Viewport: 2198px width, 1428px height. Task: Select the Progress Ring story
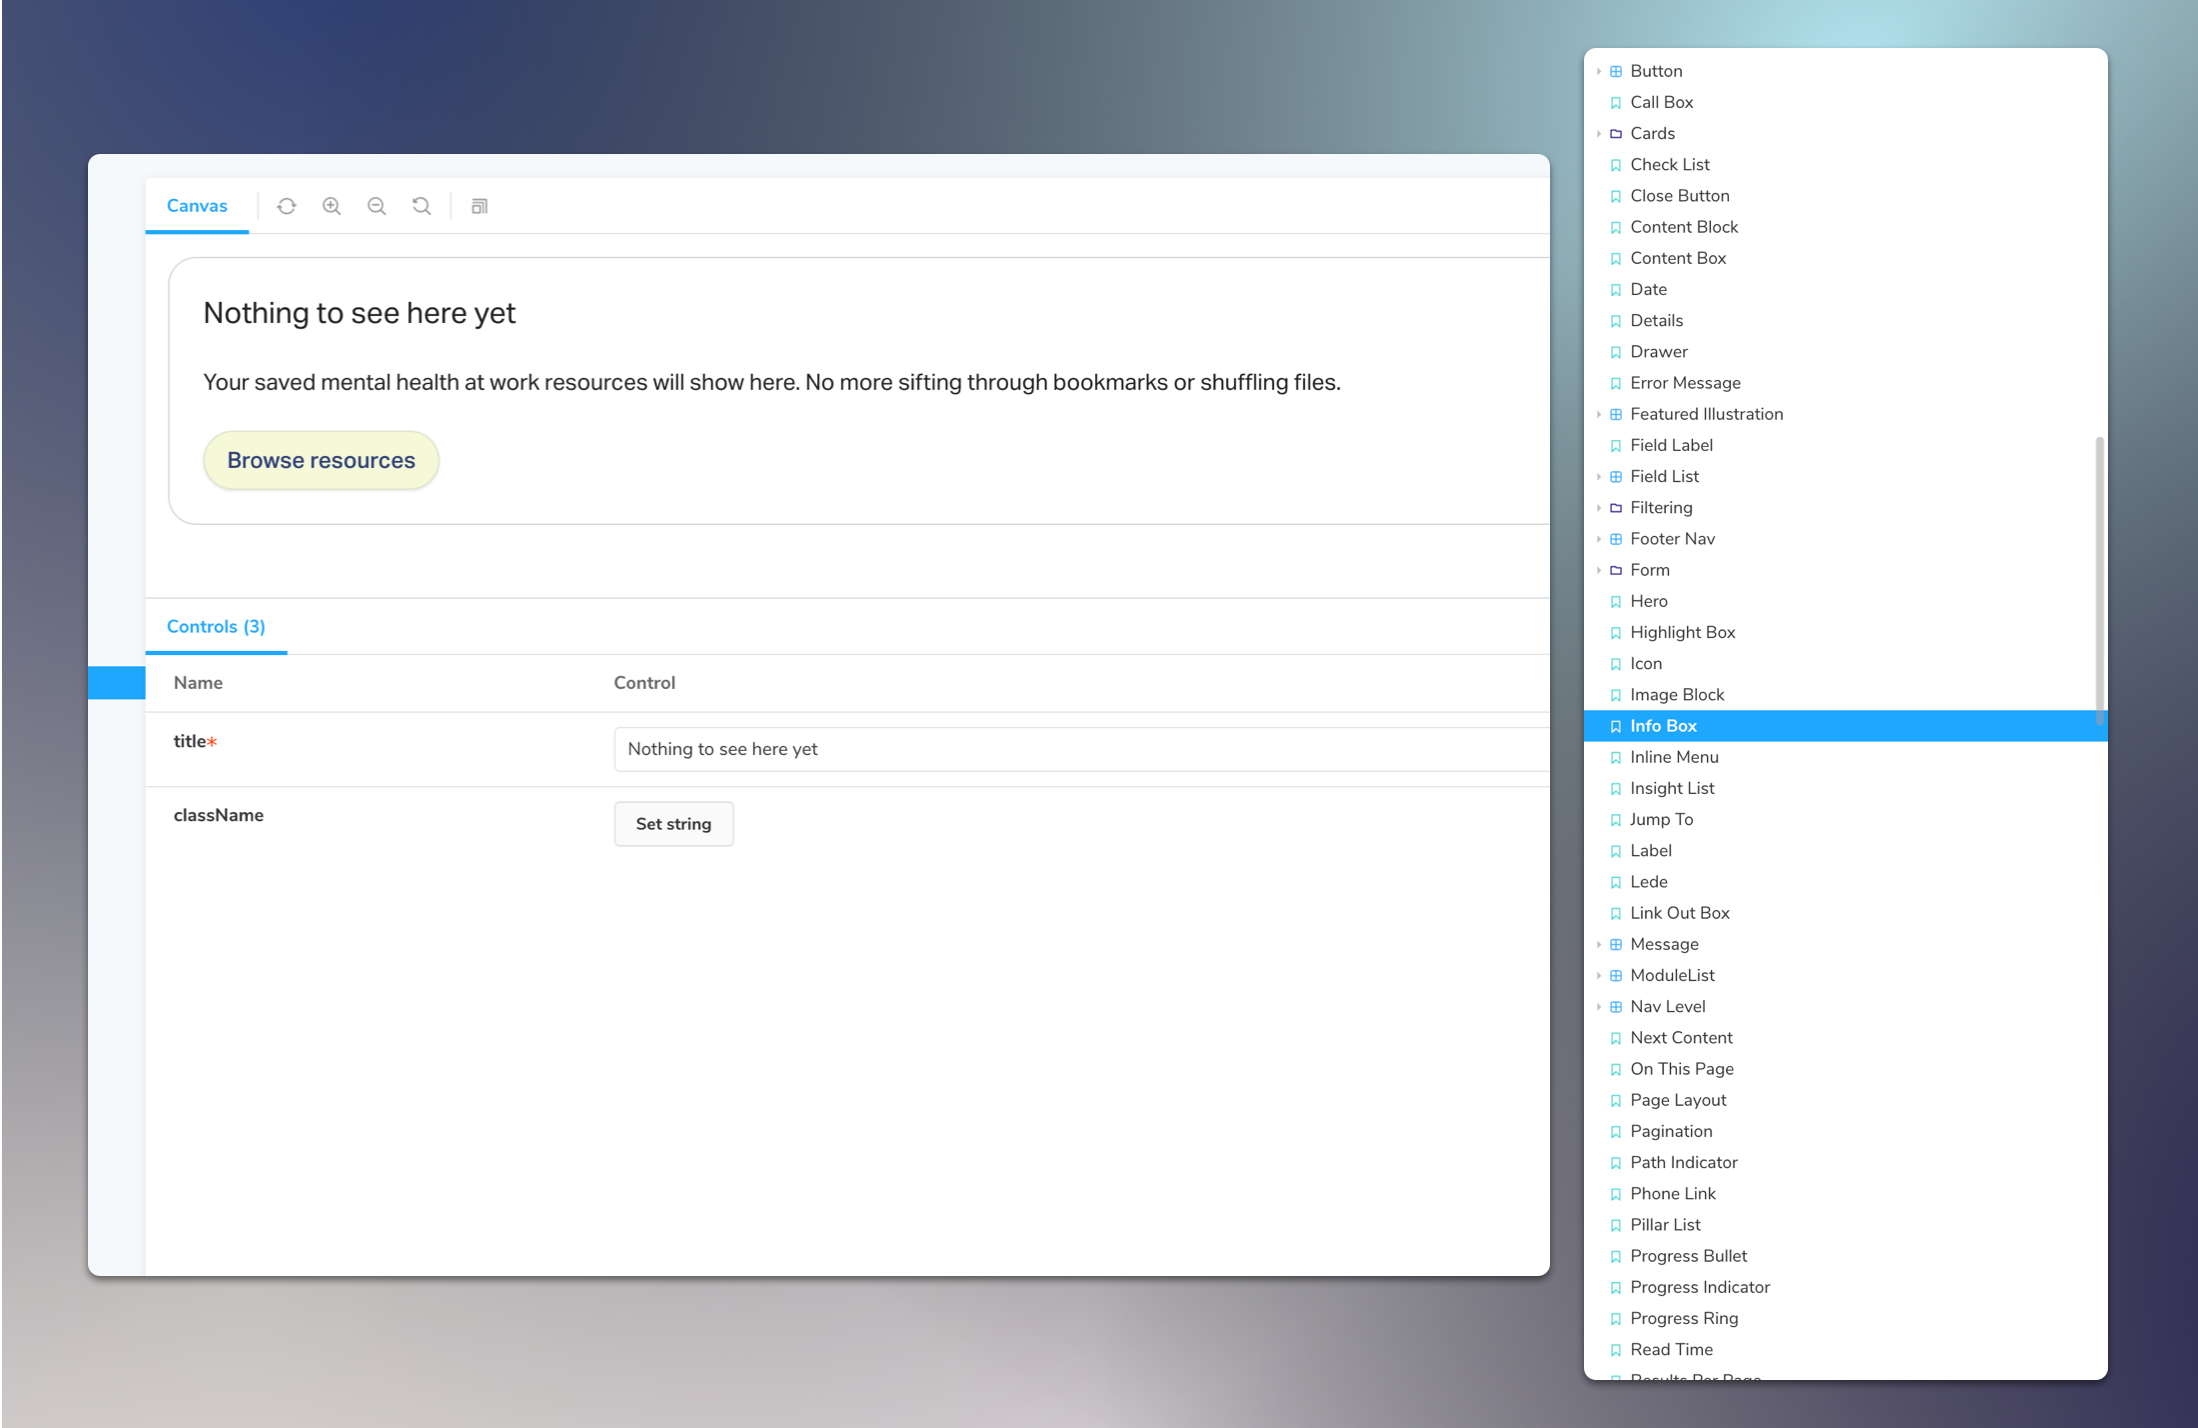click(x=1684, y=1319)
